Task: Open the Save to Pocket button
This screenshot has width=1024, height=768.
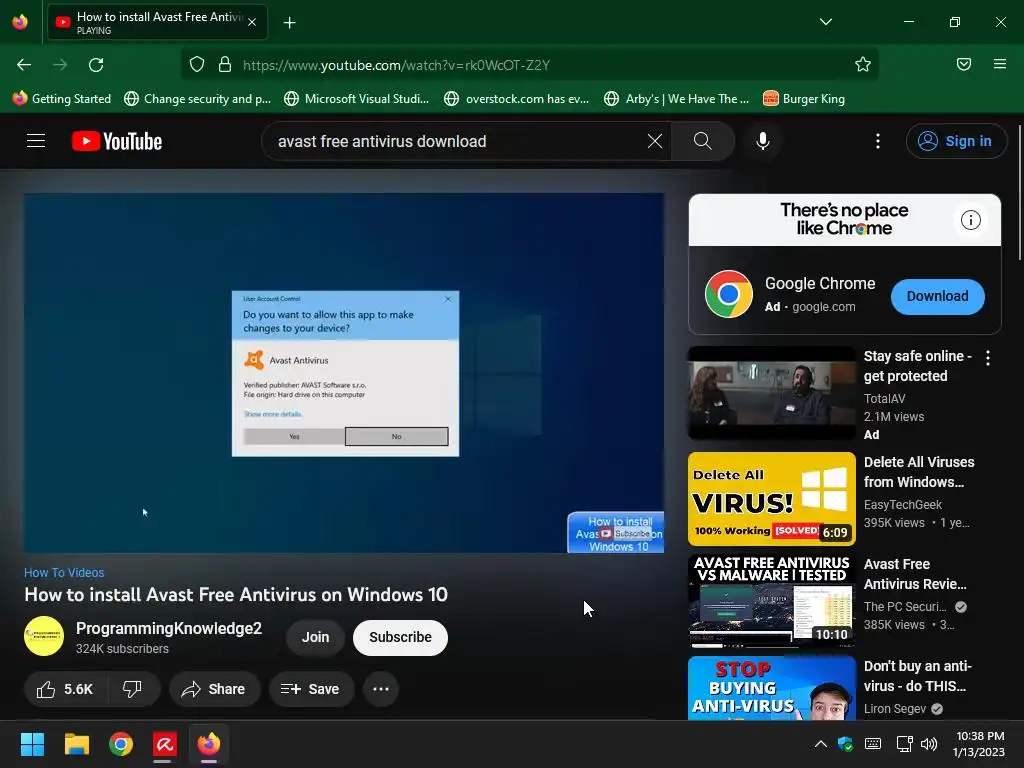Action: click(x=964, y=65)
